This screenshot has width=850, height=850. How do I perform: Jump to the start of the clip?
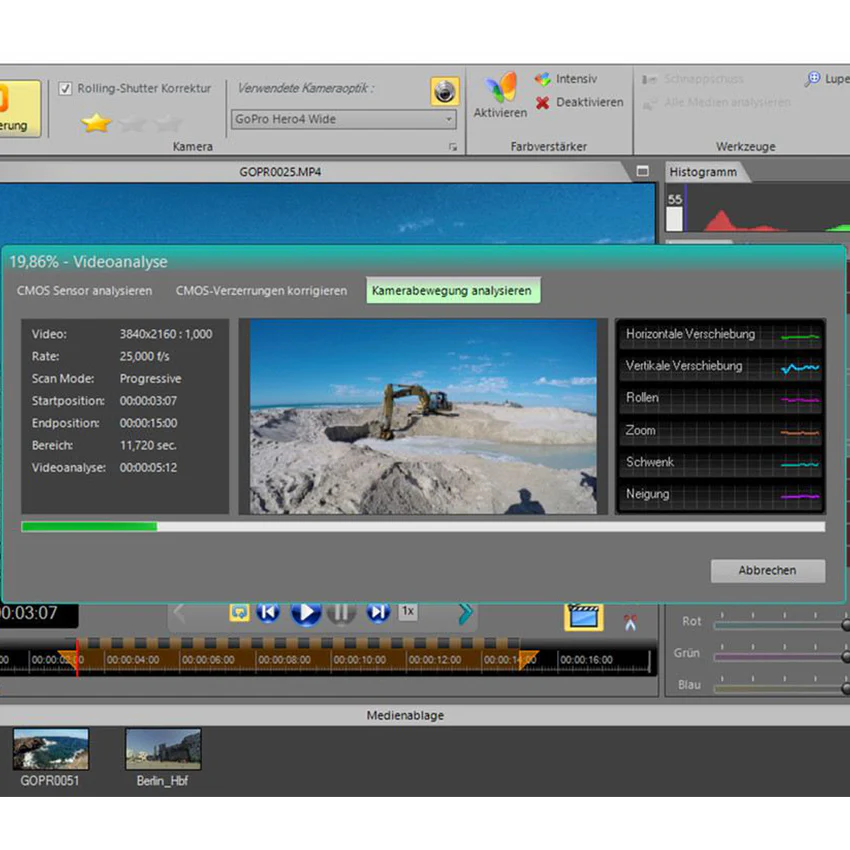[268, 613]
